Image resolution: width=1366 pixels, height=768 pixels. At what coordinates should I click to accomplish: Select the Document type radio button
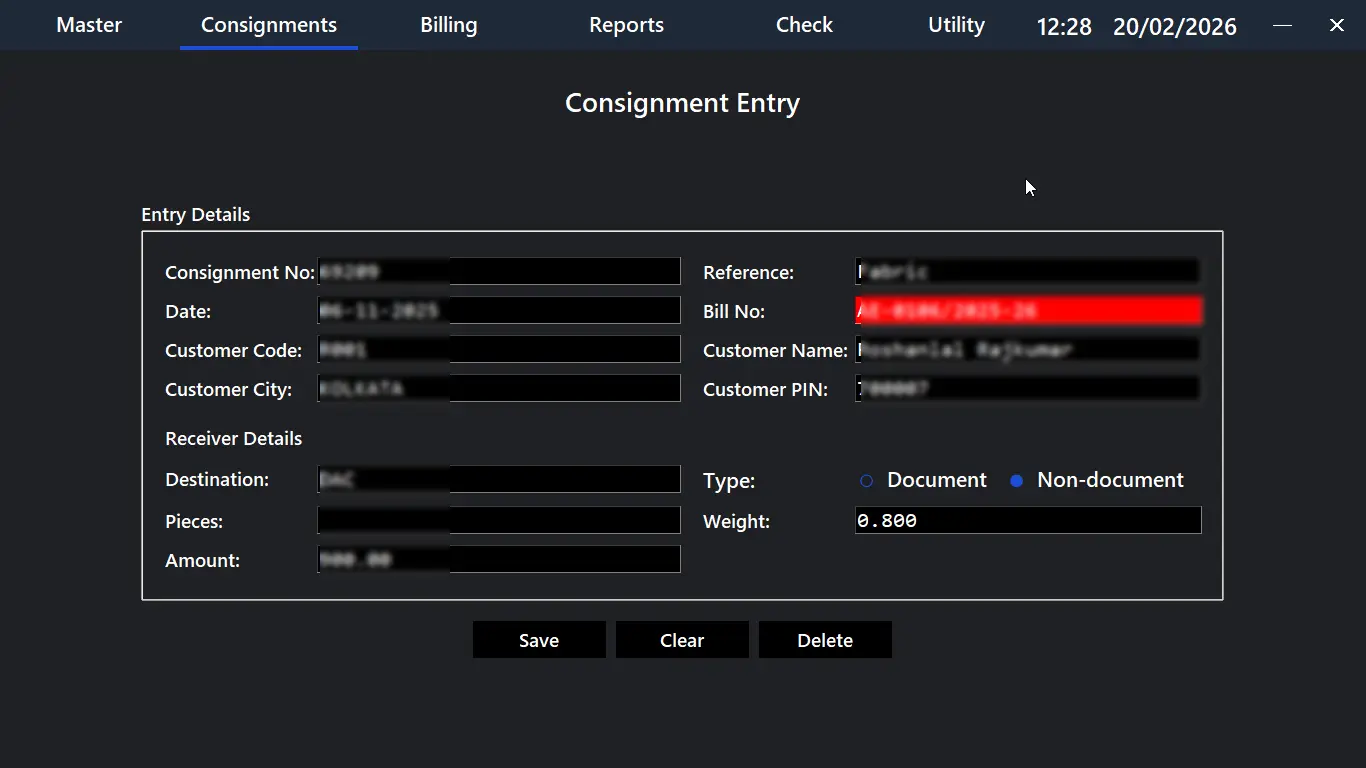(867, 481)
